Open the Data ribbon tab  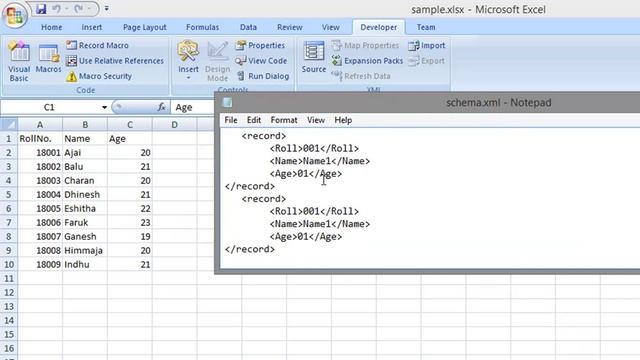tap(248, 27)
